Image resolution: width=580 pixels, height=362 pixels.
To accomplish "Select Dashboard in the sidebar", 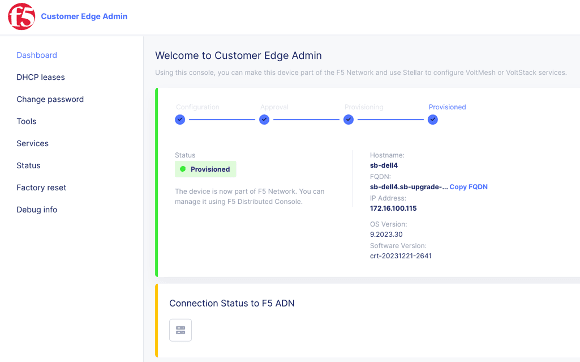I will coord(37,55).
